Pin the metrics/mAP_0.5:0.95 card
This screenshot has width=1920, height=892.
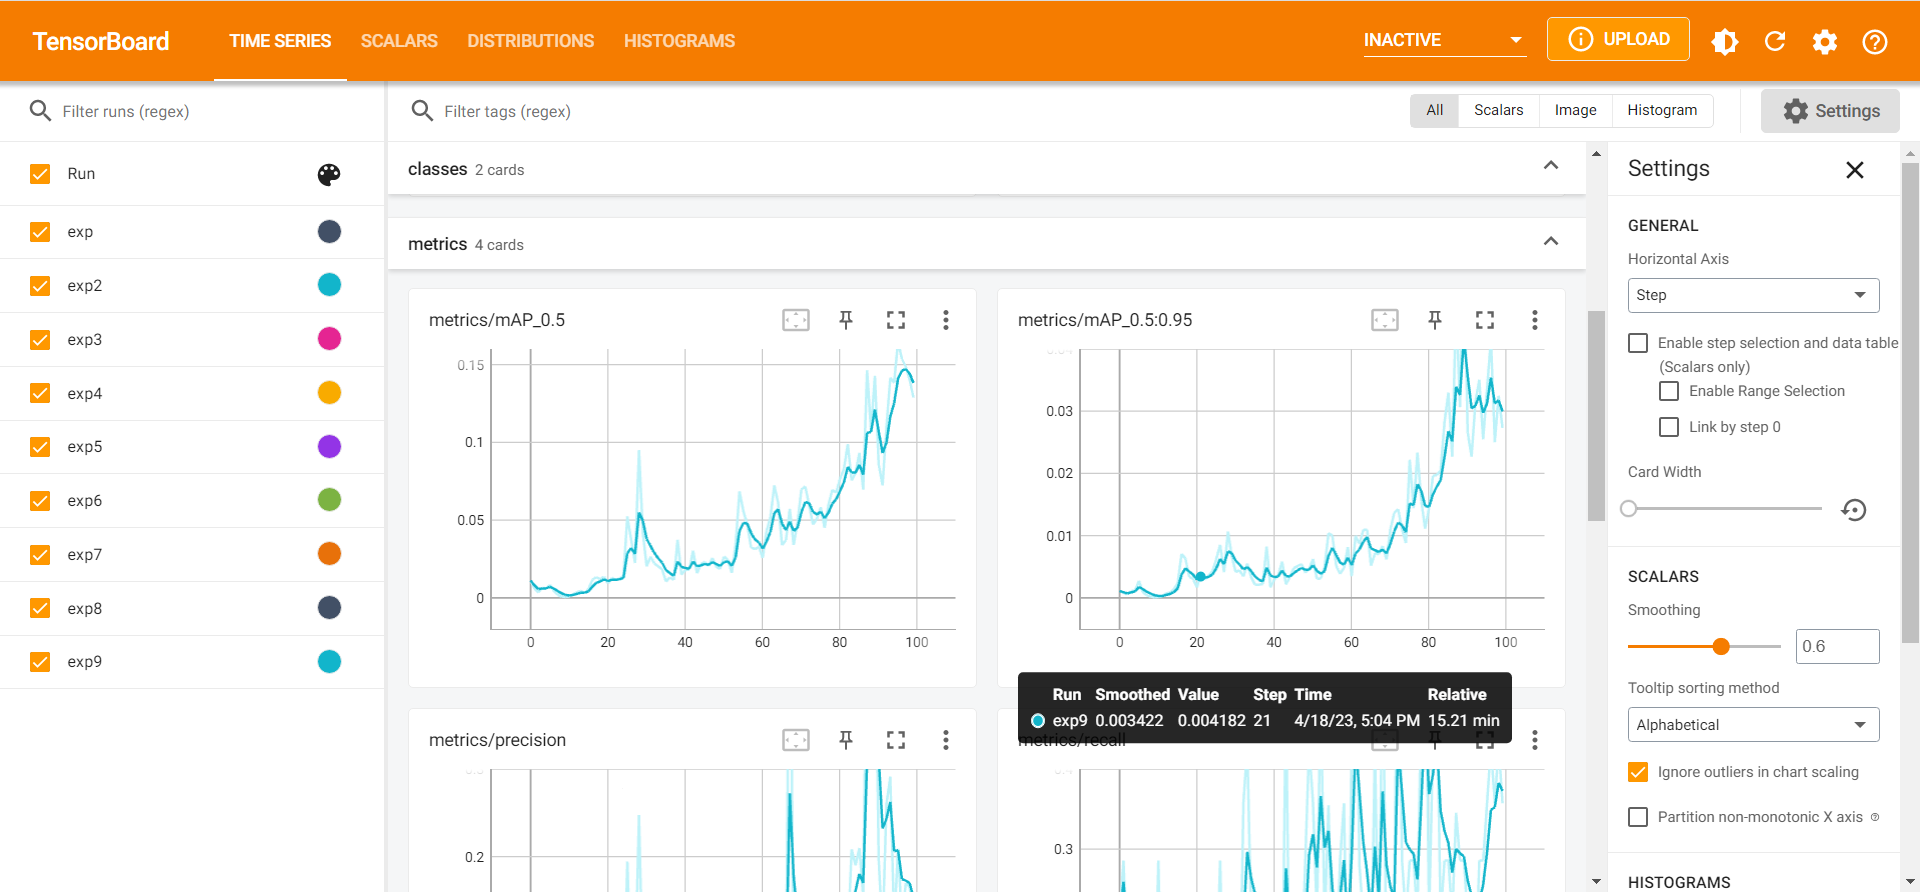point(1435,320)
